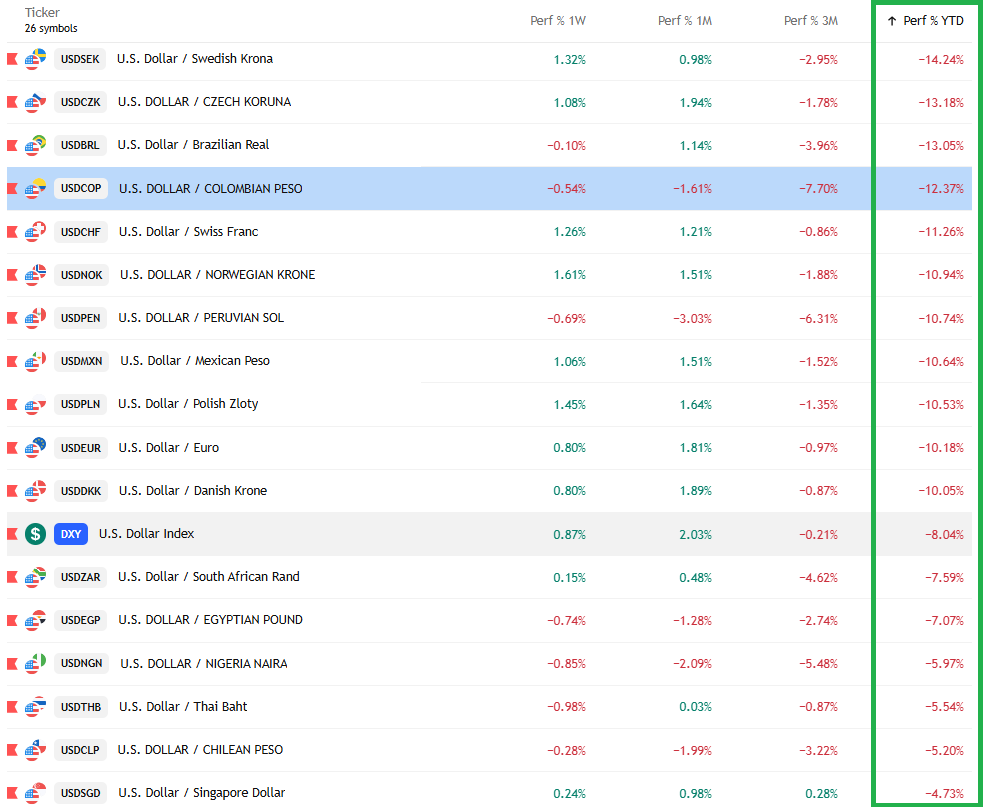Click the red flag icon for DXY
The image size is (983, 807).
pyautogui.click(x=12, y=534)
